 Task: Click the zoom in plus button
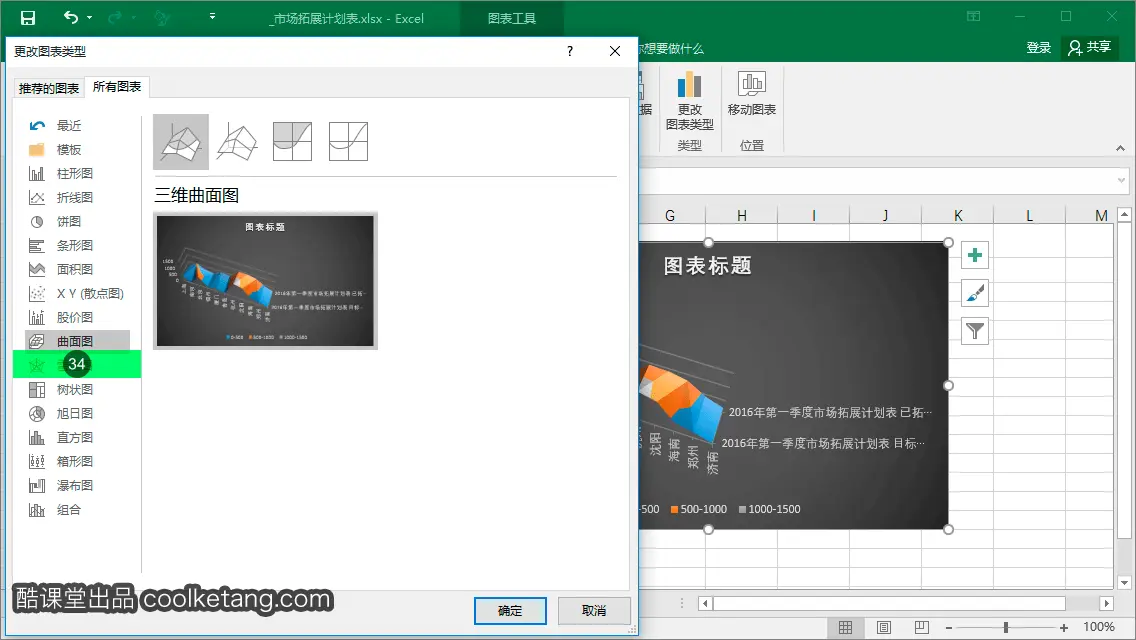click(1064, 628)
